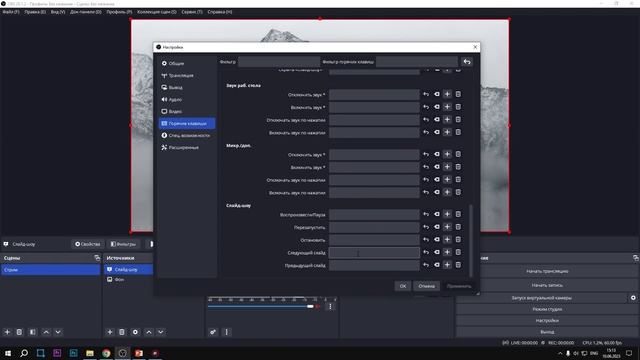Viewport: 640px width, 360px height.
Task: Revert the Микр./доп. Отключить звук hotkey
Action: [x=426, y=154]
